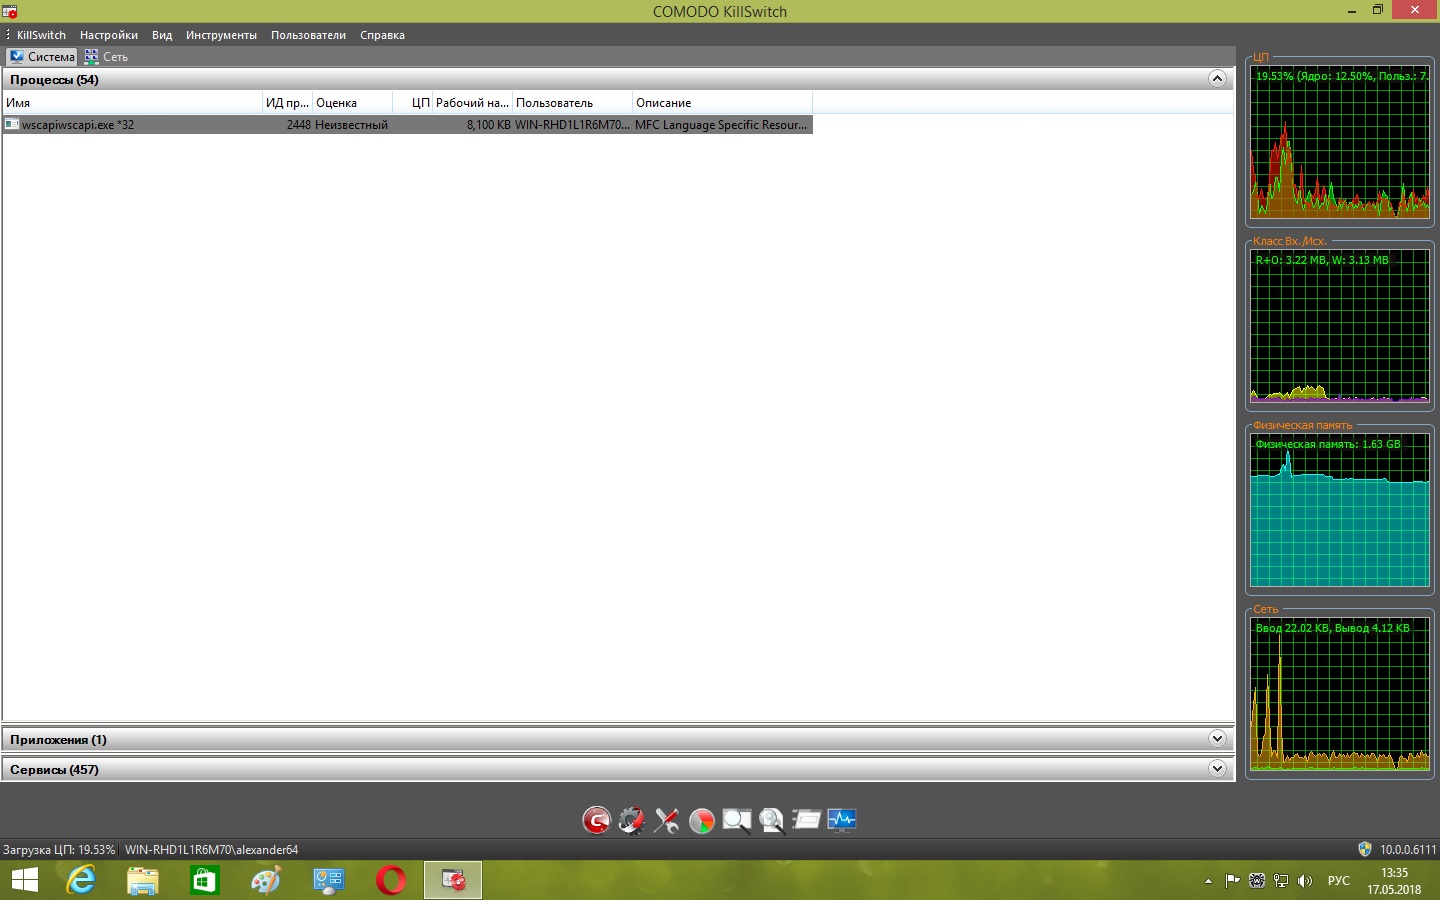Click the Загрузка ЦП: 19.53% status text
1440x900 pixels.
pos(59,849)
